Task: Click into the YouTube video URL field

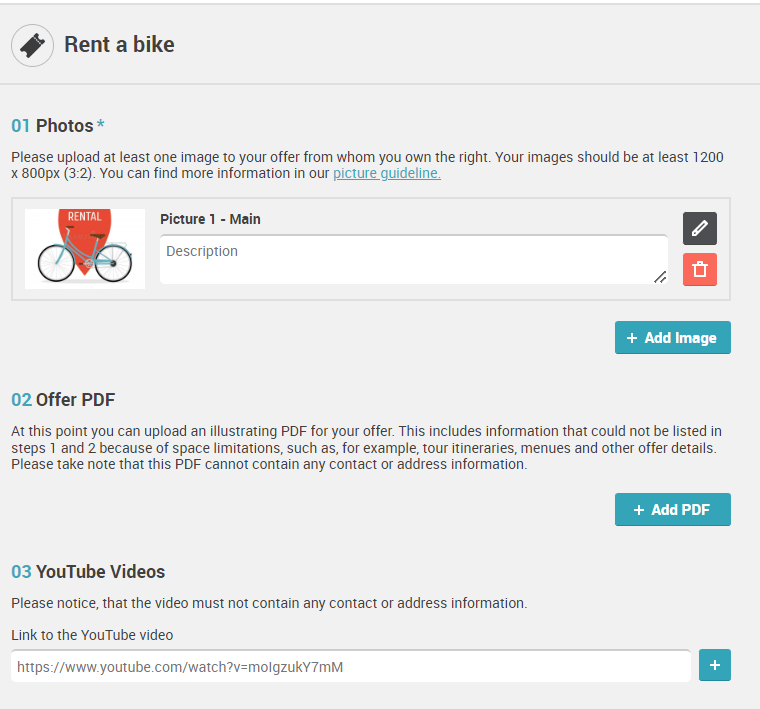Action: (351, 666)
